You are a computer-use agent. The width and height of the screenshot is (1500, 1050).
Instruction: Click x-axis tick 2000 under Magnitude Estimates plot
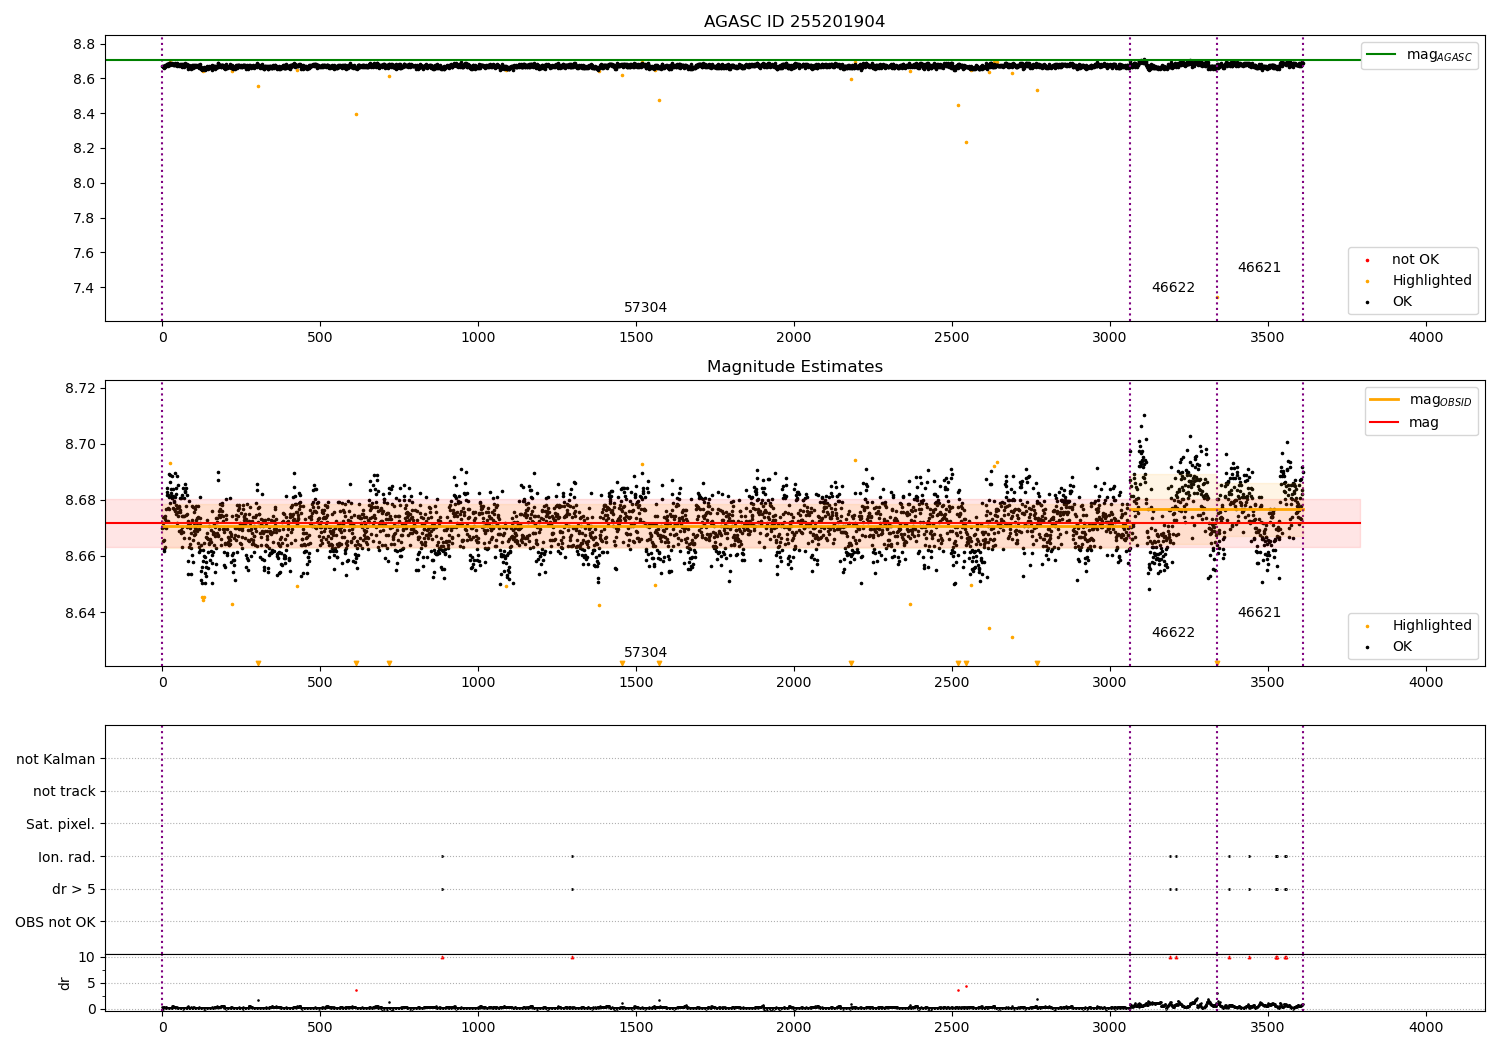pyautogui.click(x=794, y=683)
